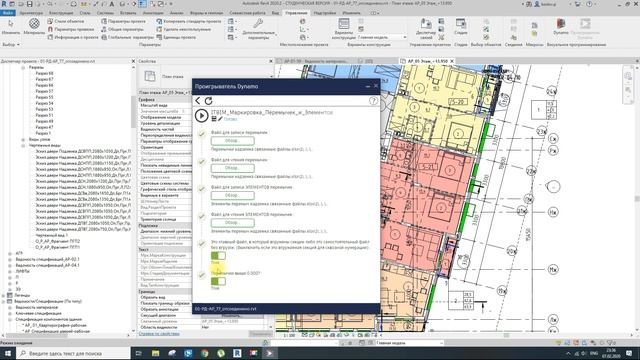Click the pencil edit icon under script name
The width and height of the screenshot is (640, 360).
pos(220,119)
